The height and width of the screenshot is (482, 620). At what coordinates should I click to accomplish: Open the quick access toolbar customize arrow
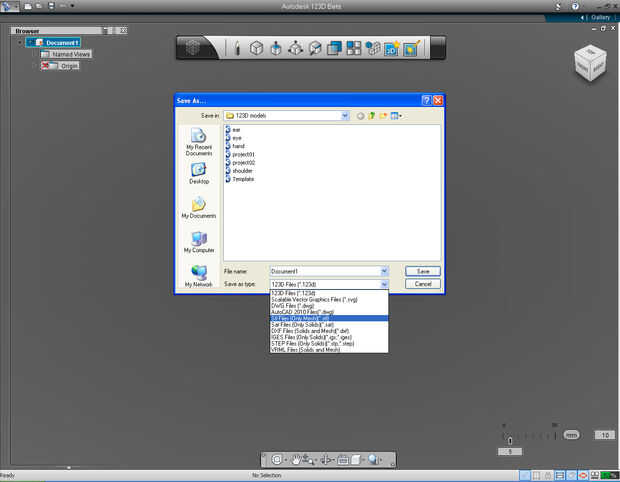coord(72,6)
